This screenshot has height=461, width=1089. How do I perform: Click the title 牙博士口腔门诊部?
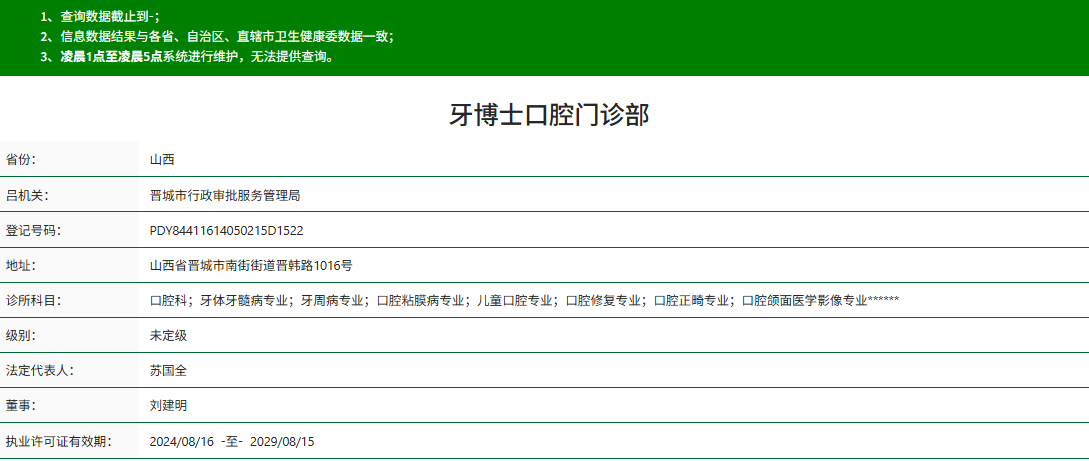(549, 115)
